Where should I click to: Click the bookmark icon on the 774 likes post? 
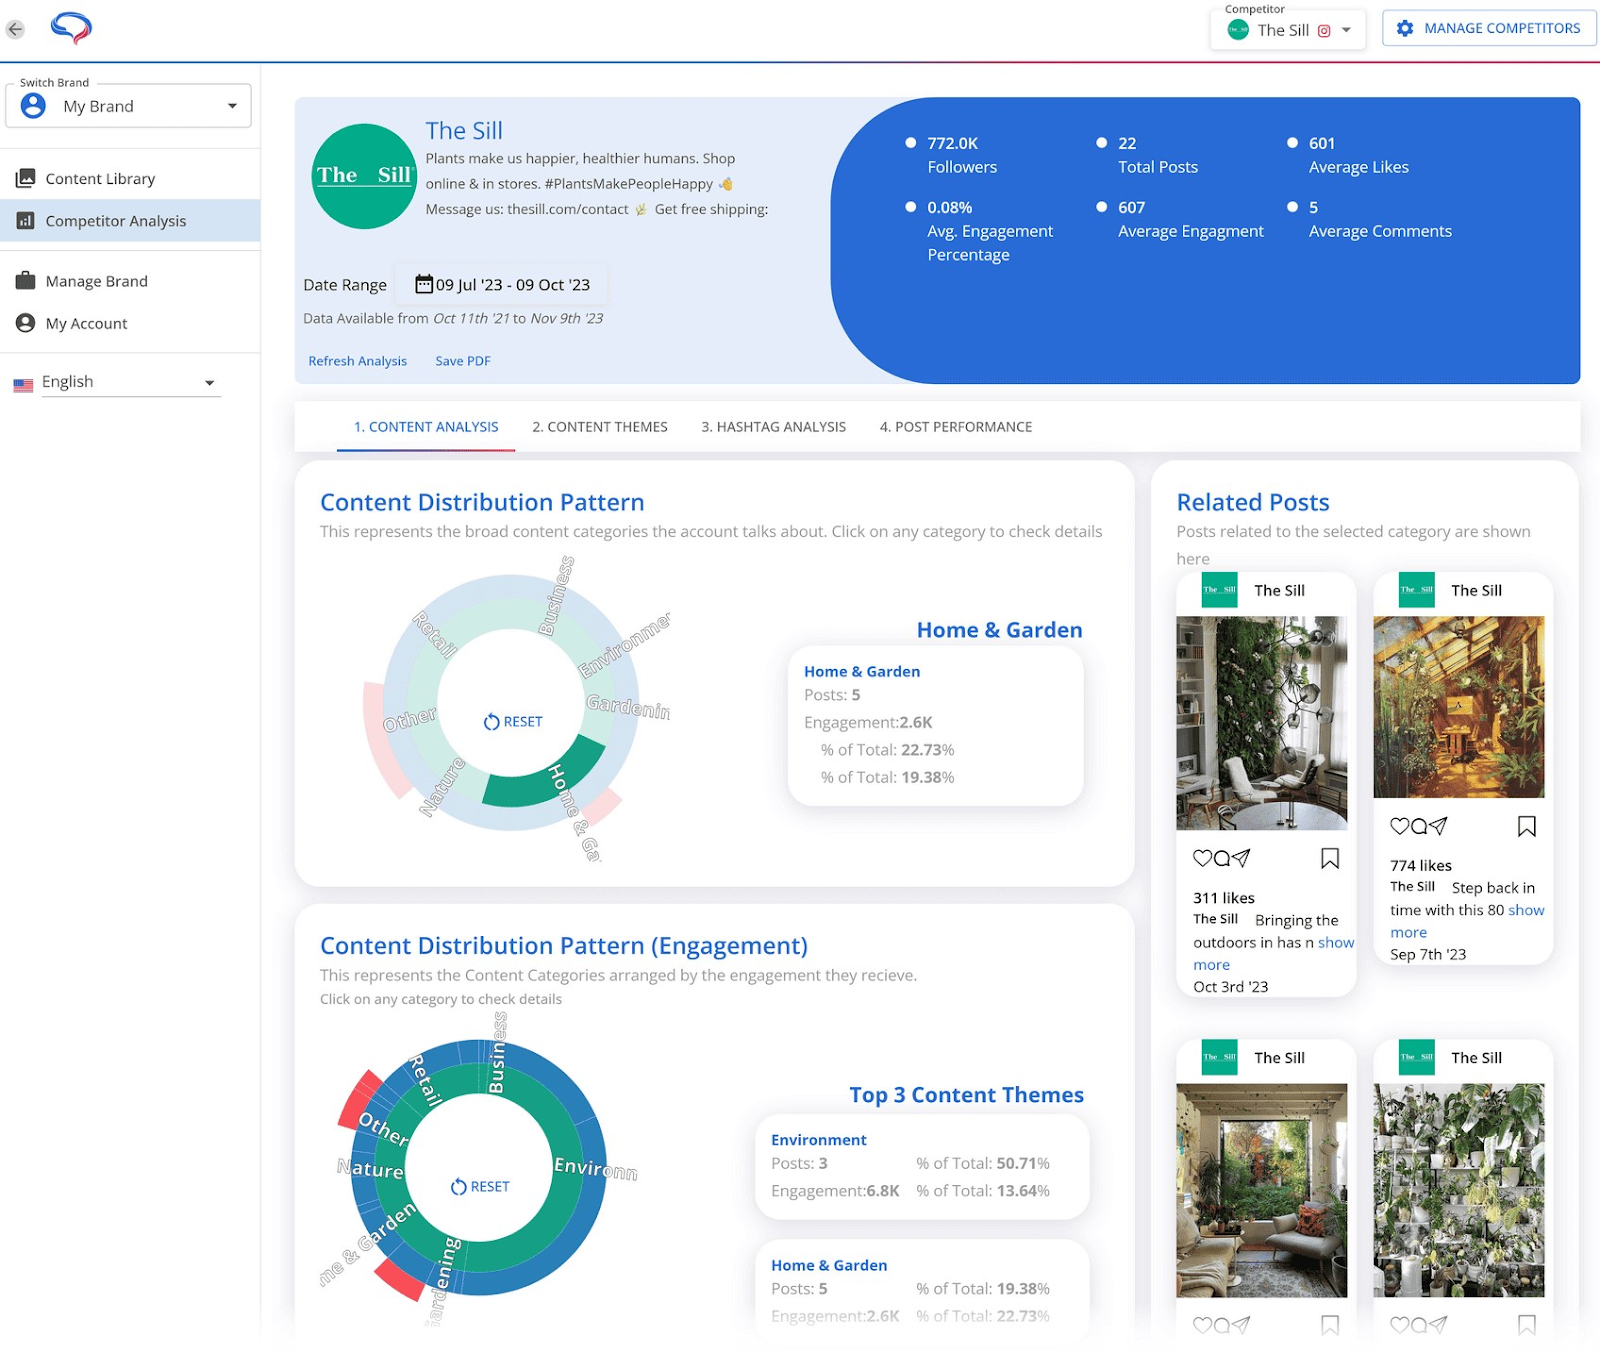coord(1525,826)
